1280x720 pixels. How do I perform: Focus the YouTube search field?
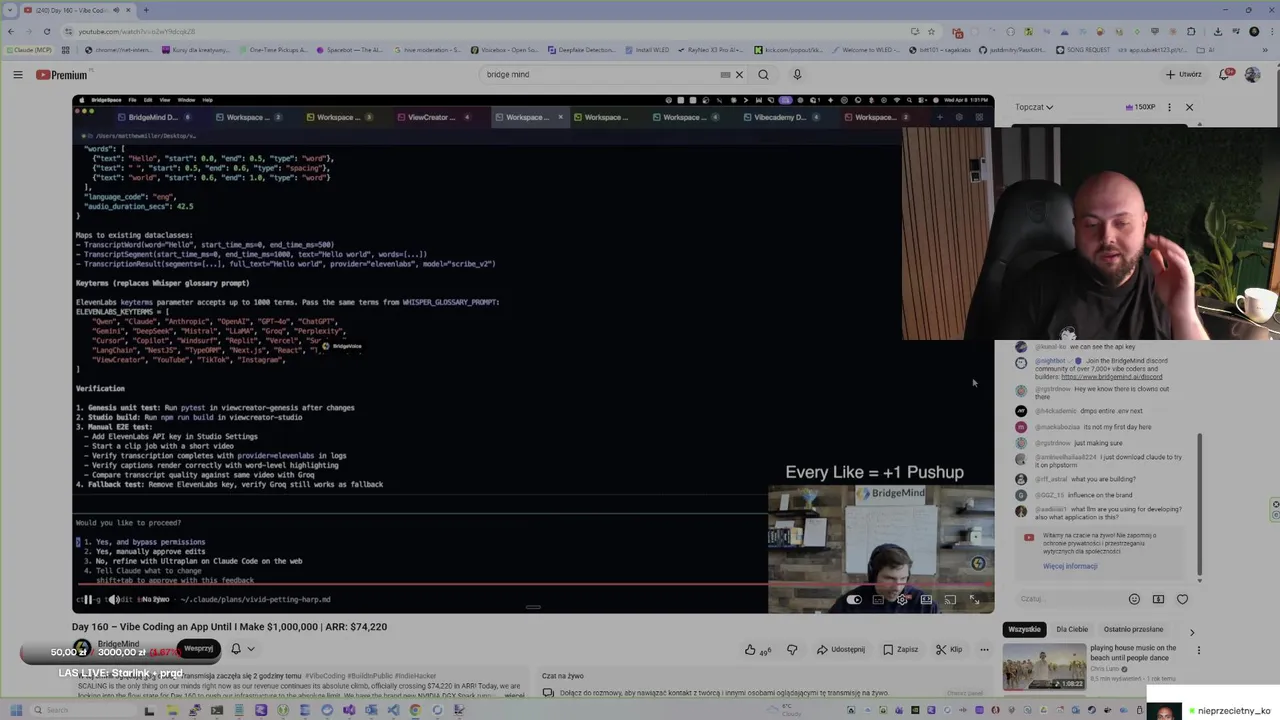[600, 75]
